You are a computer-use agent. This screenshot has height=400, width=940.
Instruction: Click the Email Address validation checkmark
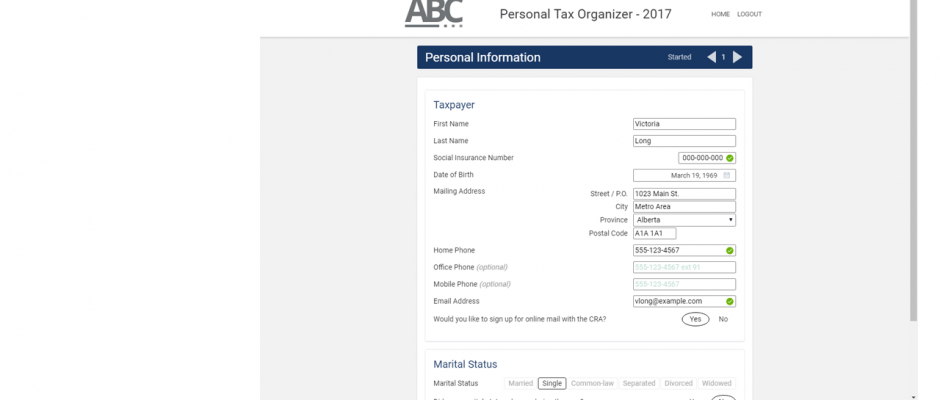tap(730, 301)
